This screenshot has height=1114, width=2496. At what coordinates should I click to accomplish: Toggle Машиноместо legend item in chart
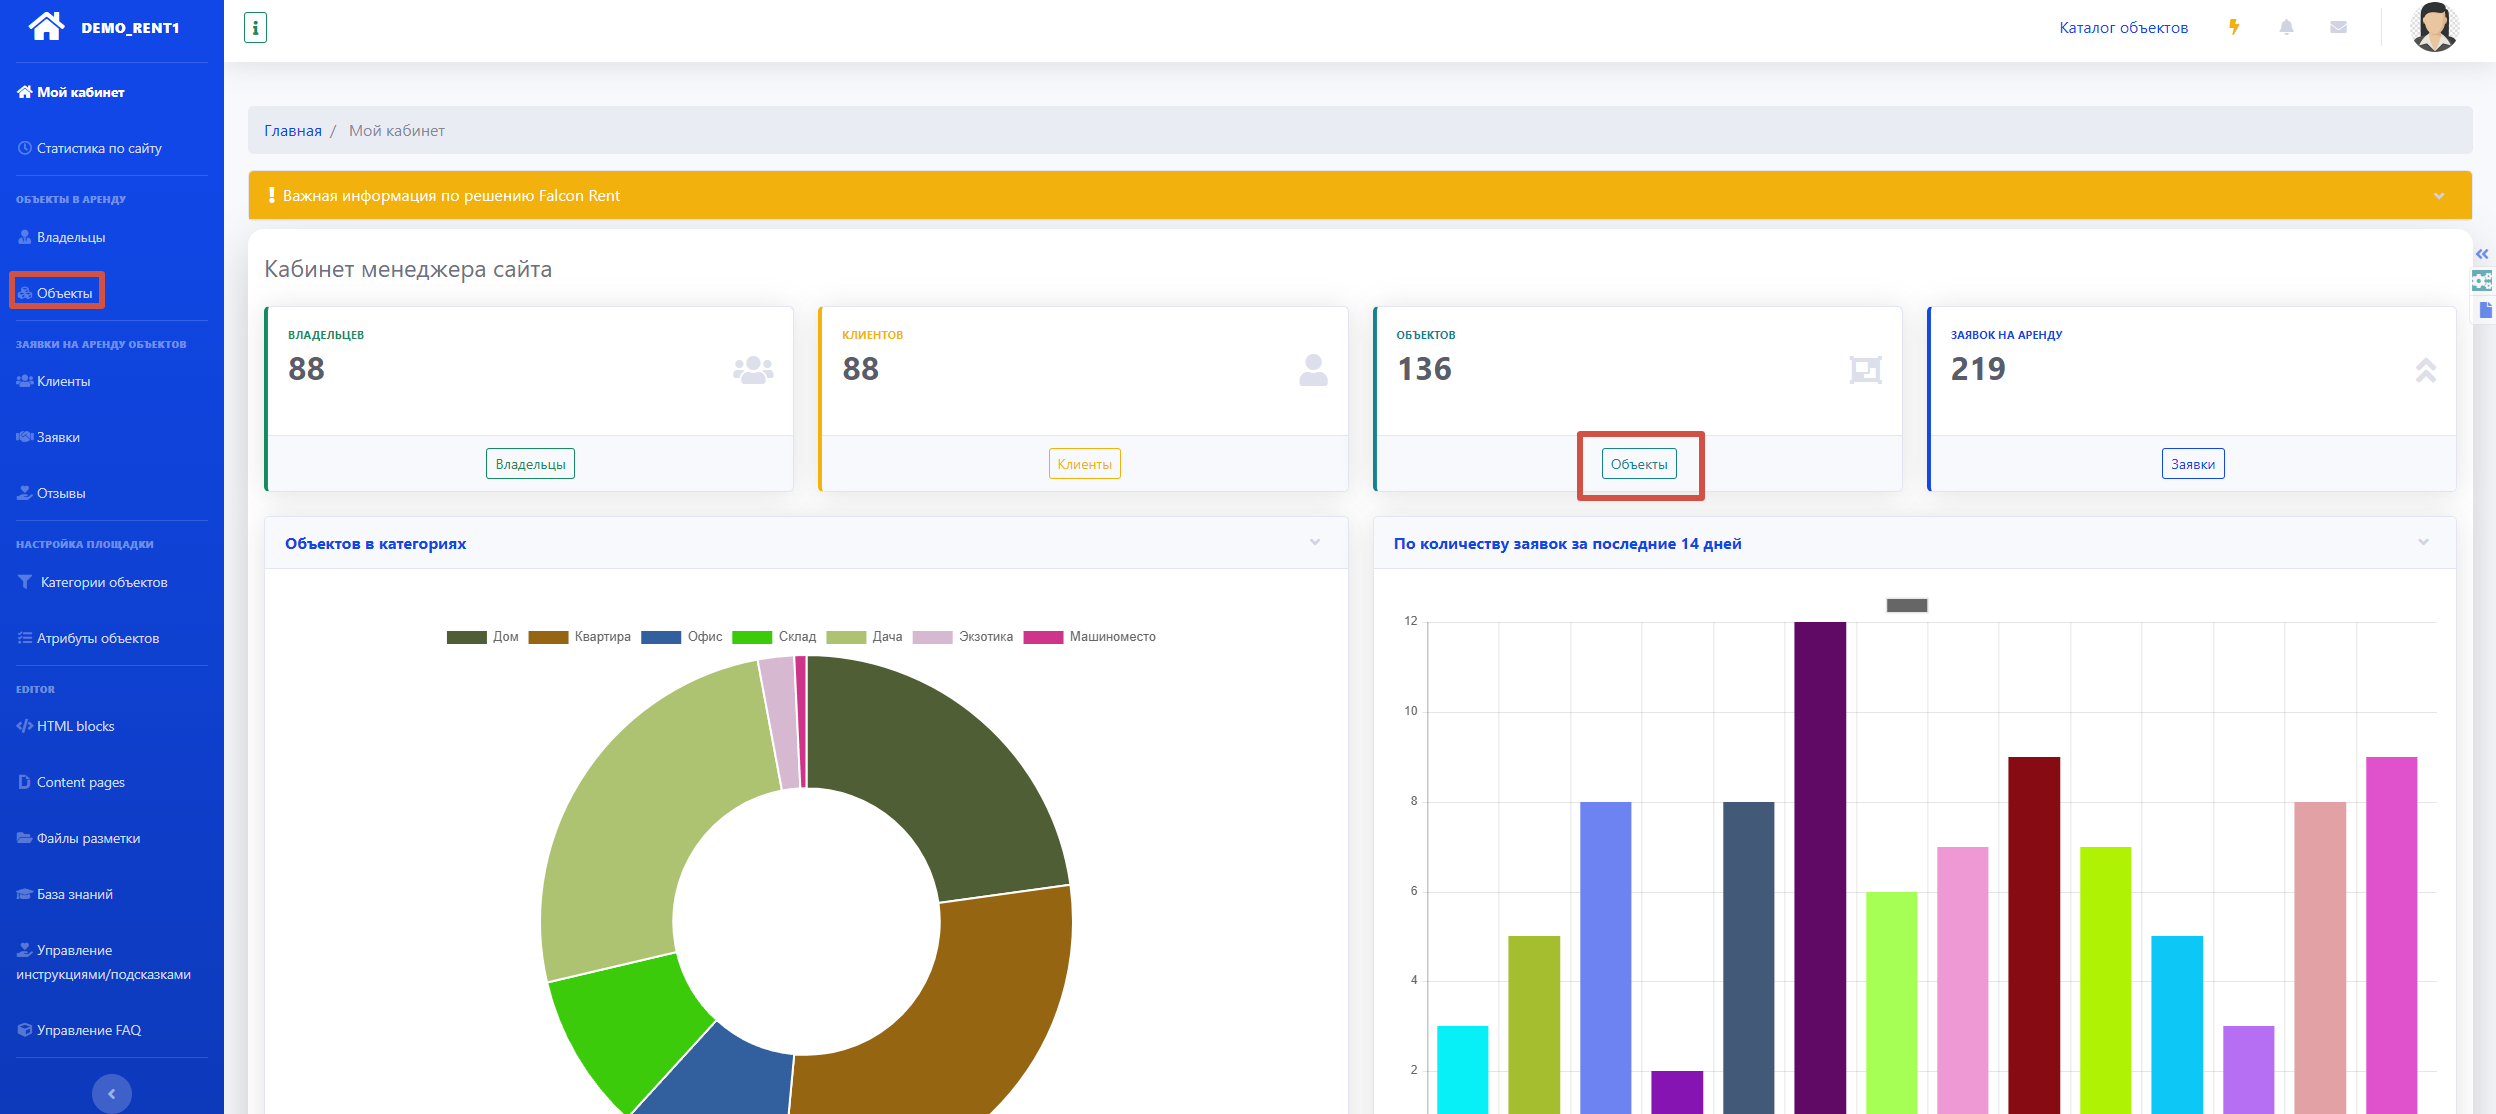[x=1090, y=637]
